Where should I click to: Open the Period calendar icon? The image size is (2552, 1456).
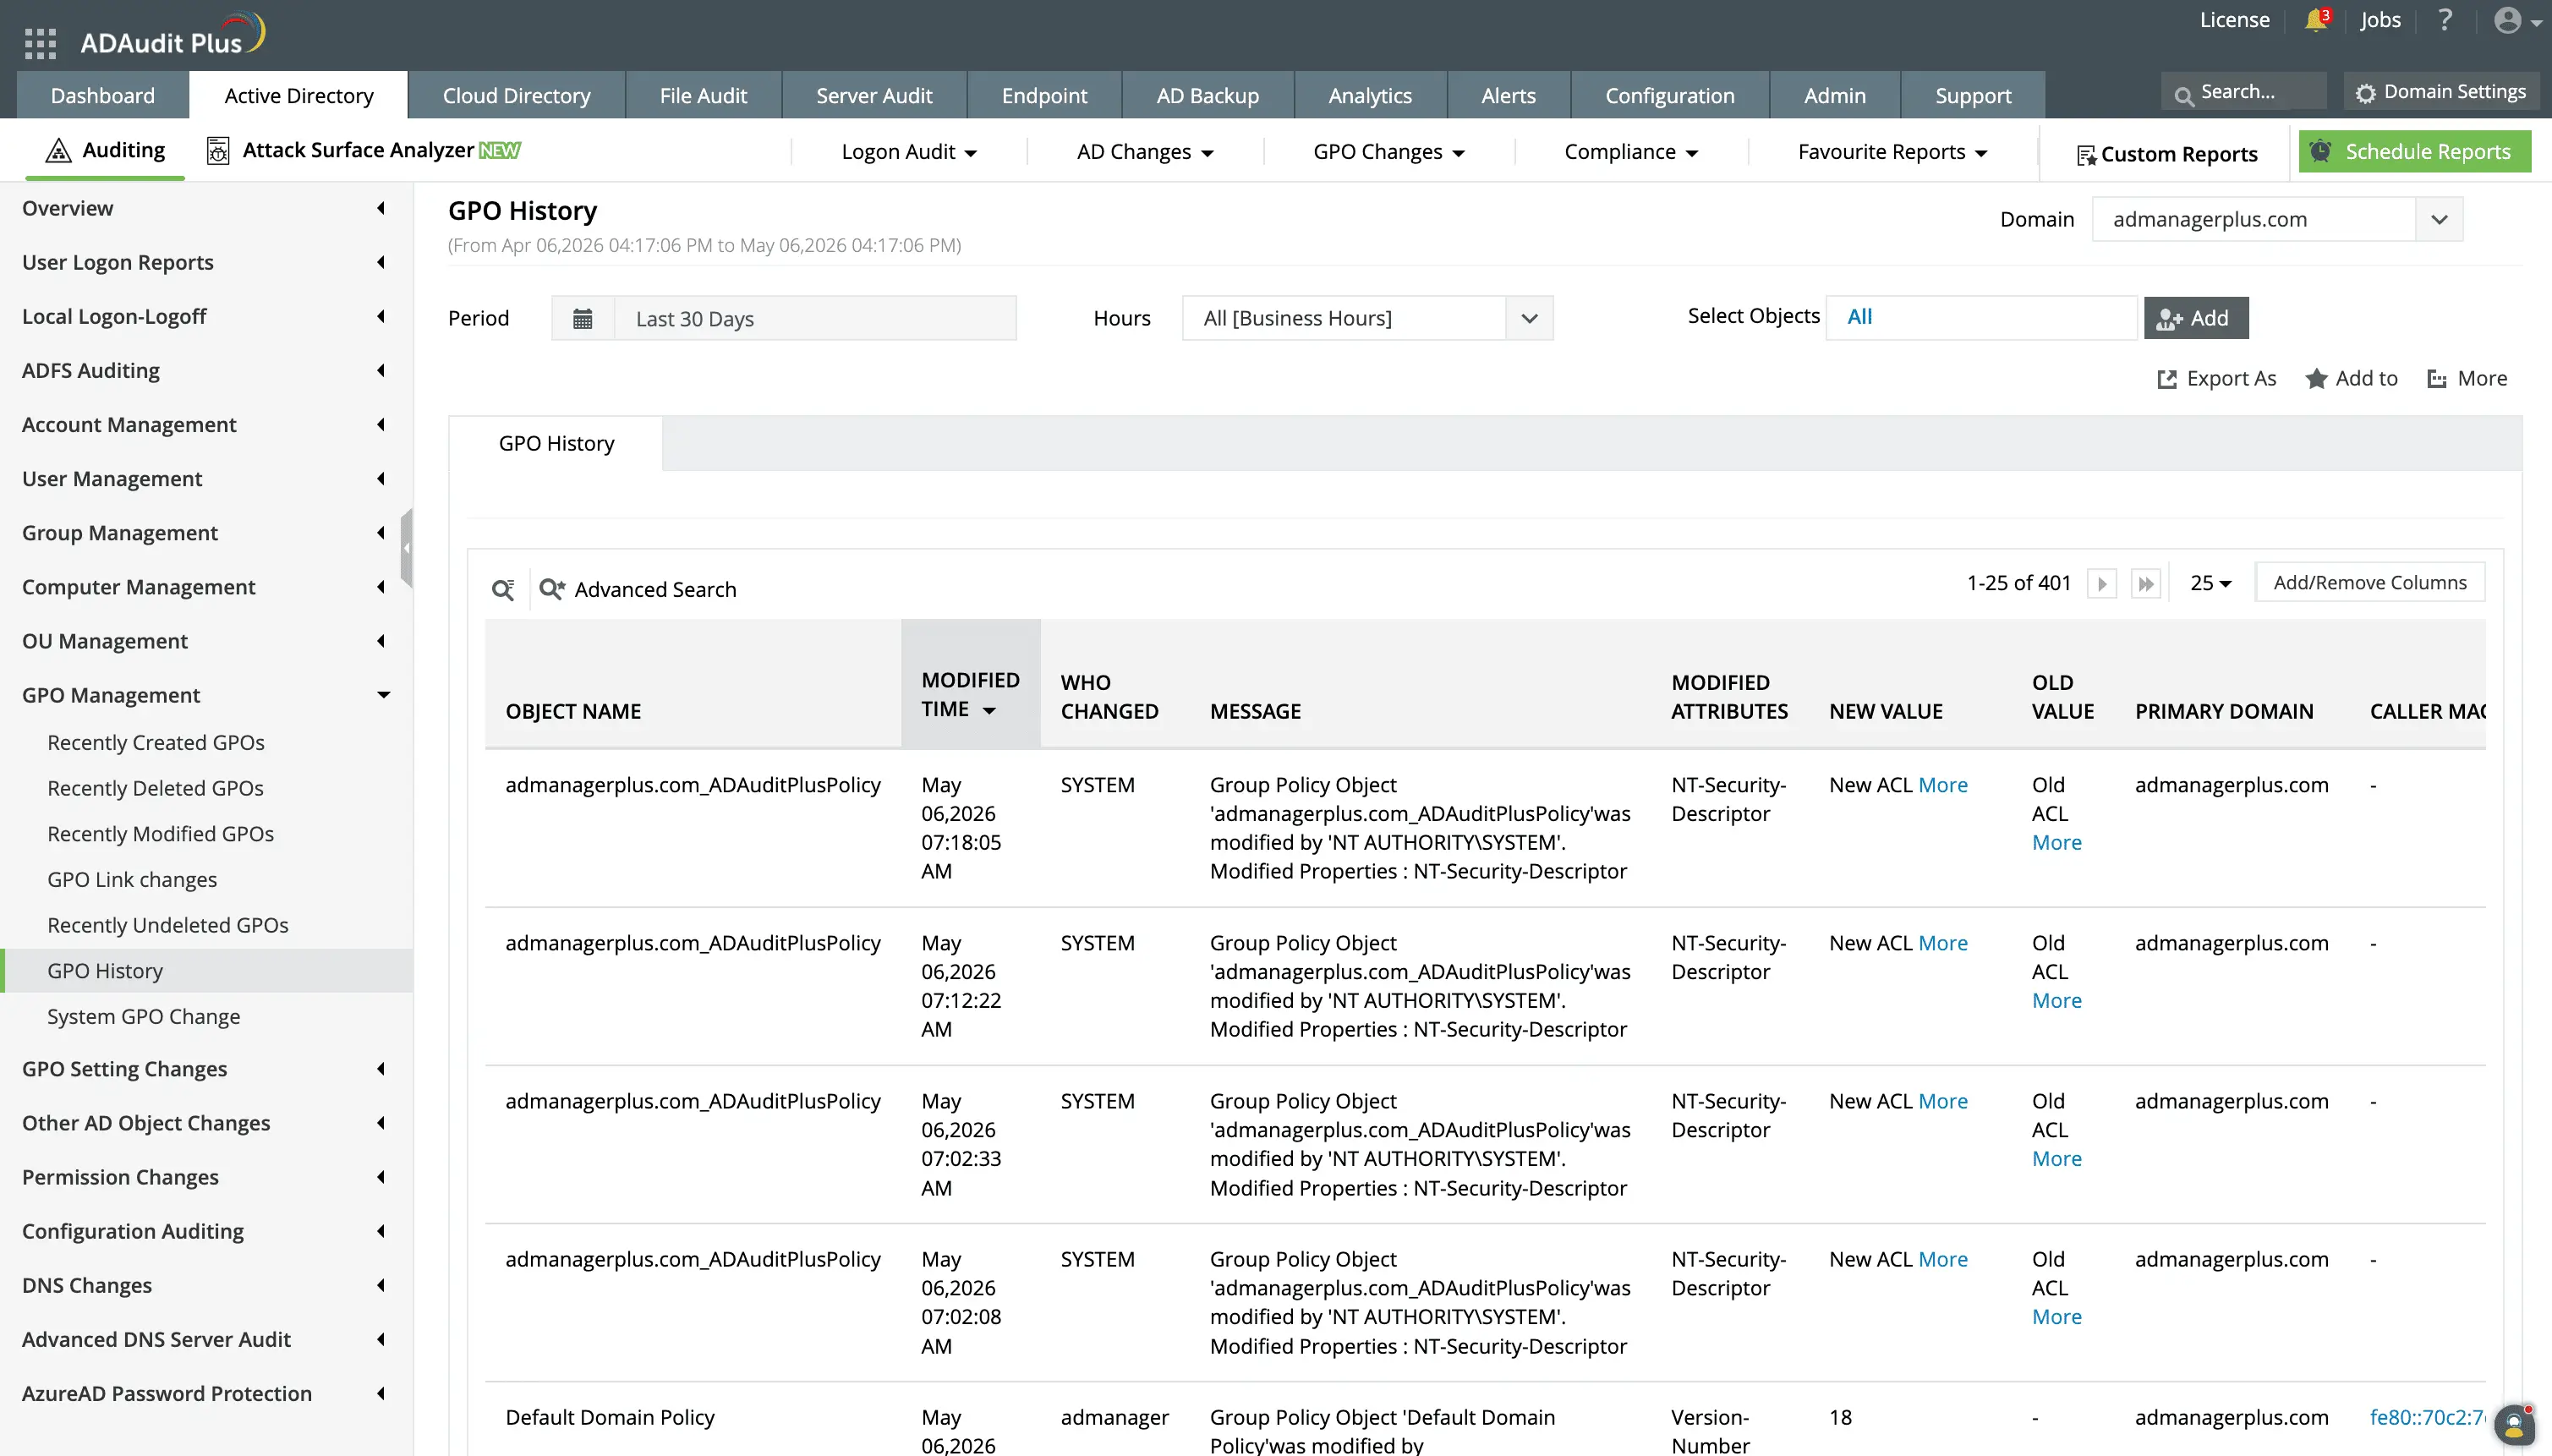click(583, 318)
